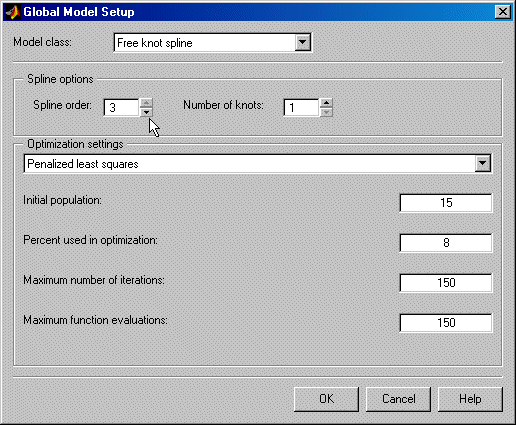Open the Help button
Viewport: 516px width, 425px height.
(x=470, y=399)
